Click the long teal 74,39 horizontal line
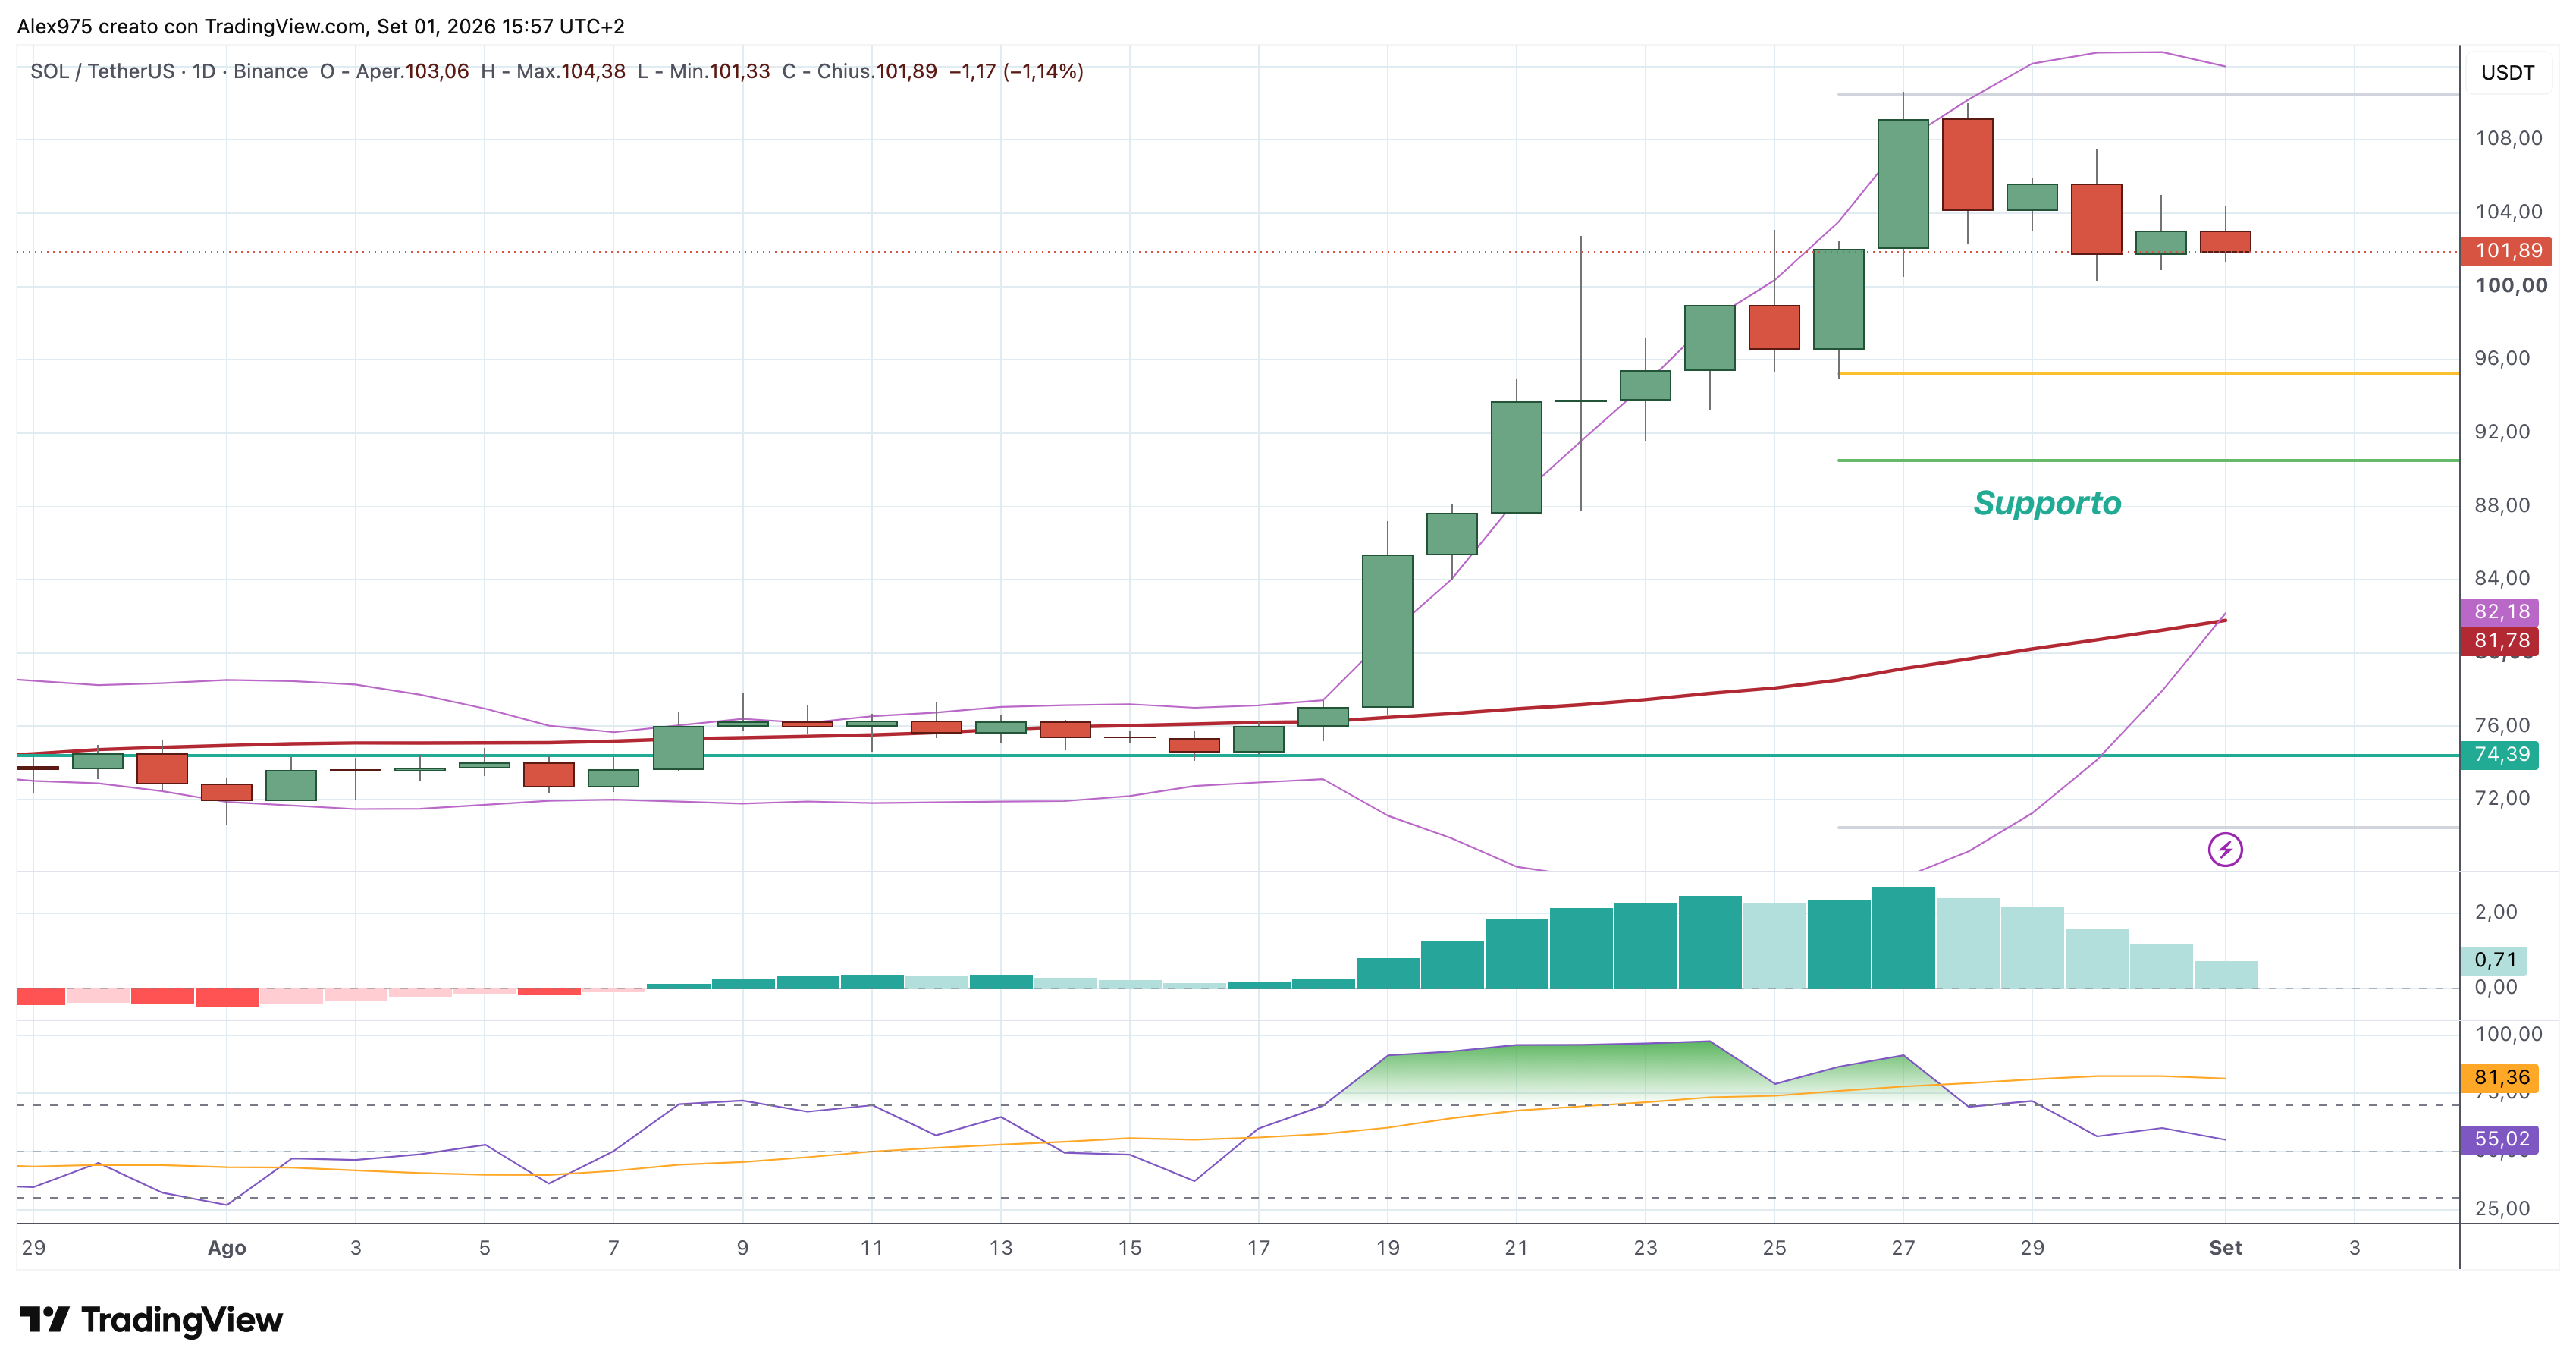Viewport: 2576px width, 1370px height. (x=1238, y=756)
